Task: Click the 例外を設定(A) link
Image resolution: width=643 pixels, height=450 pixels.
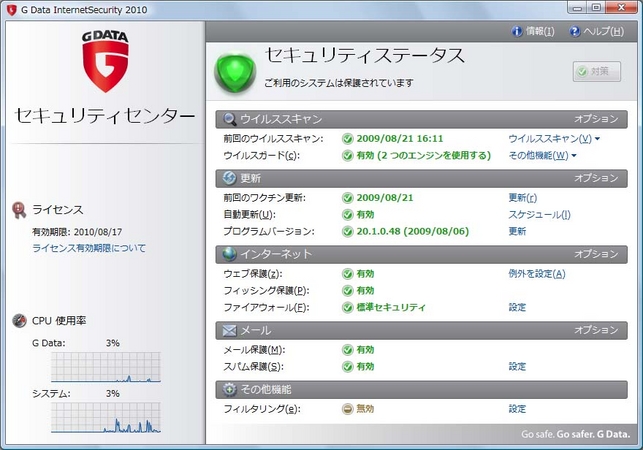Action: 537,274
